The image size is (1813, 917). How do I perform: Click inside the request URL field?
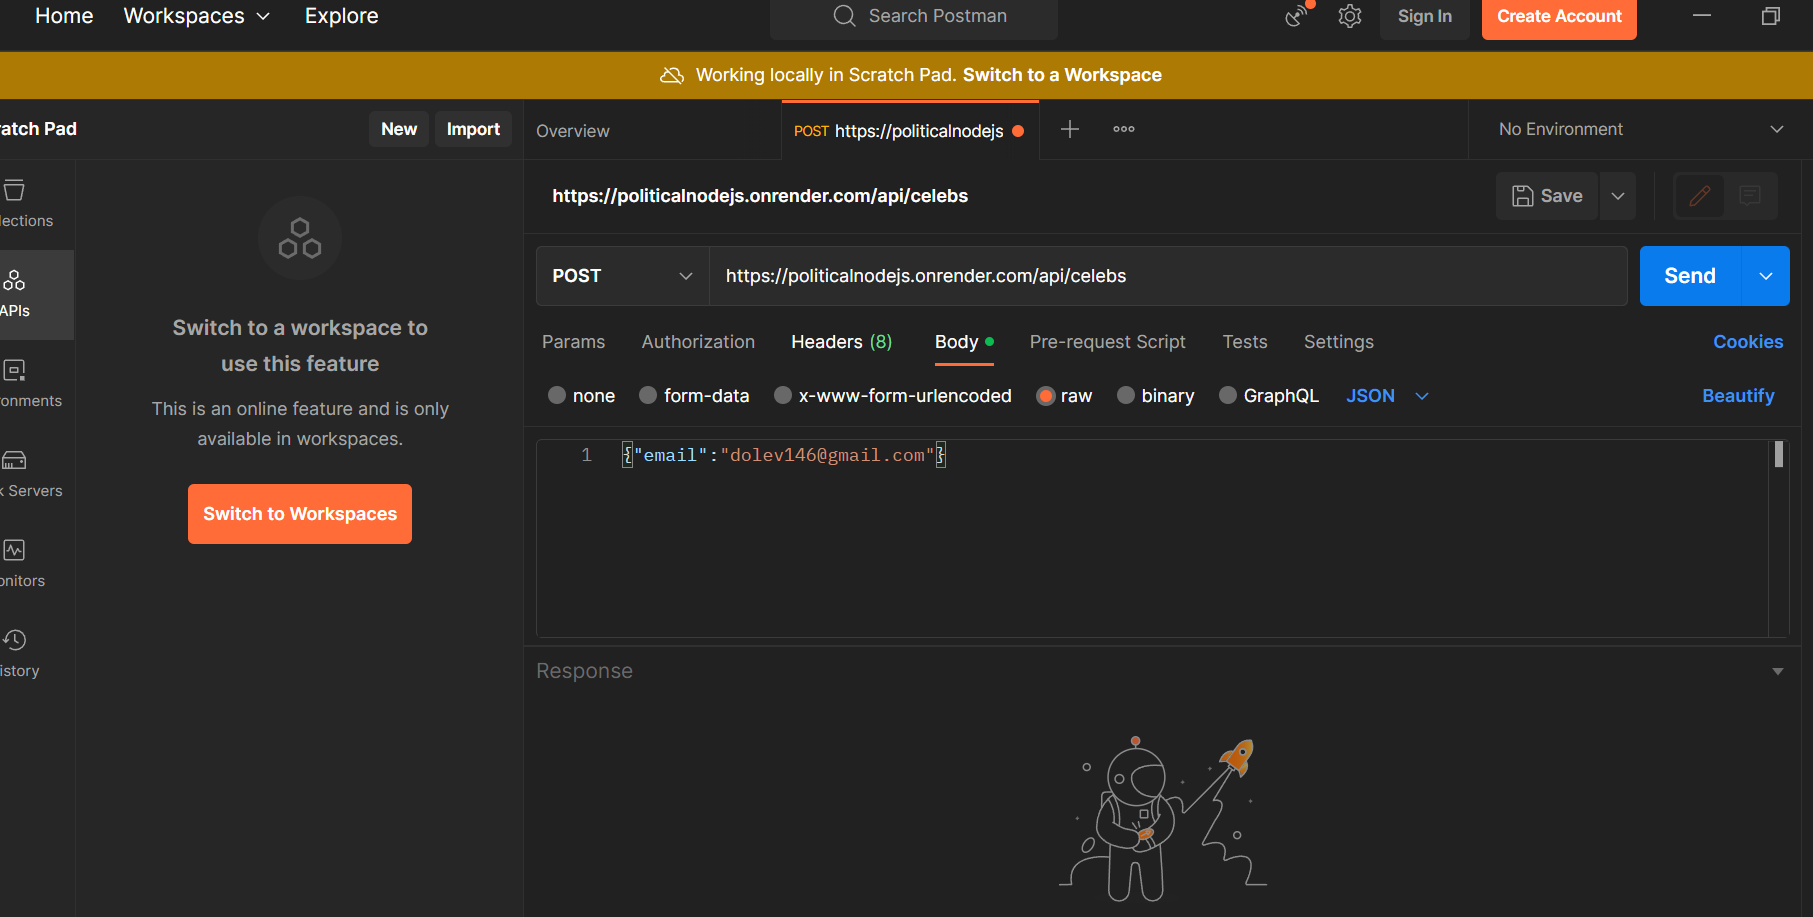click(x=1100, y=275)
